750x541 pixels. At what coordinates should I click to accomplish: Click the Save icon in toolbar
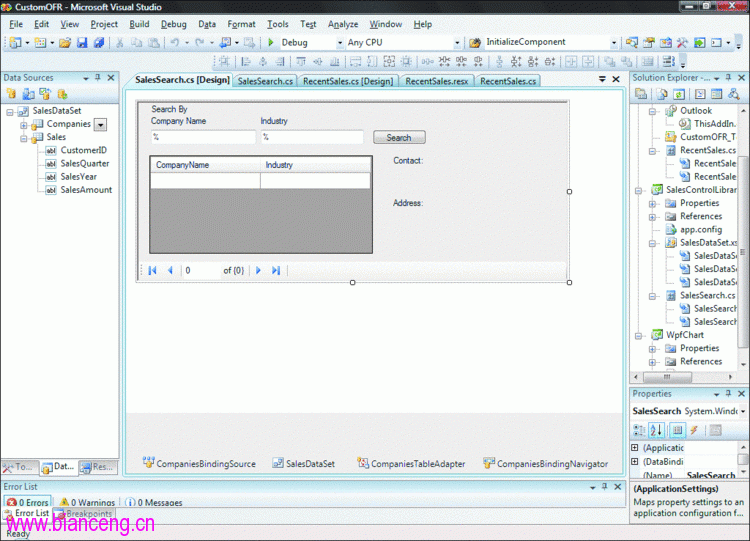click(82, 43)
